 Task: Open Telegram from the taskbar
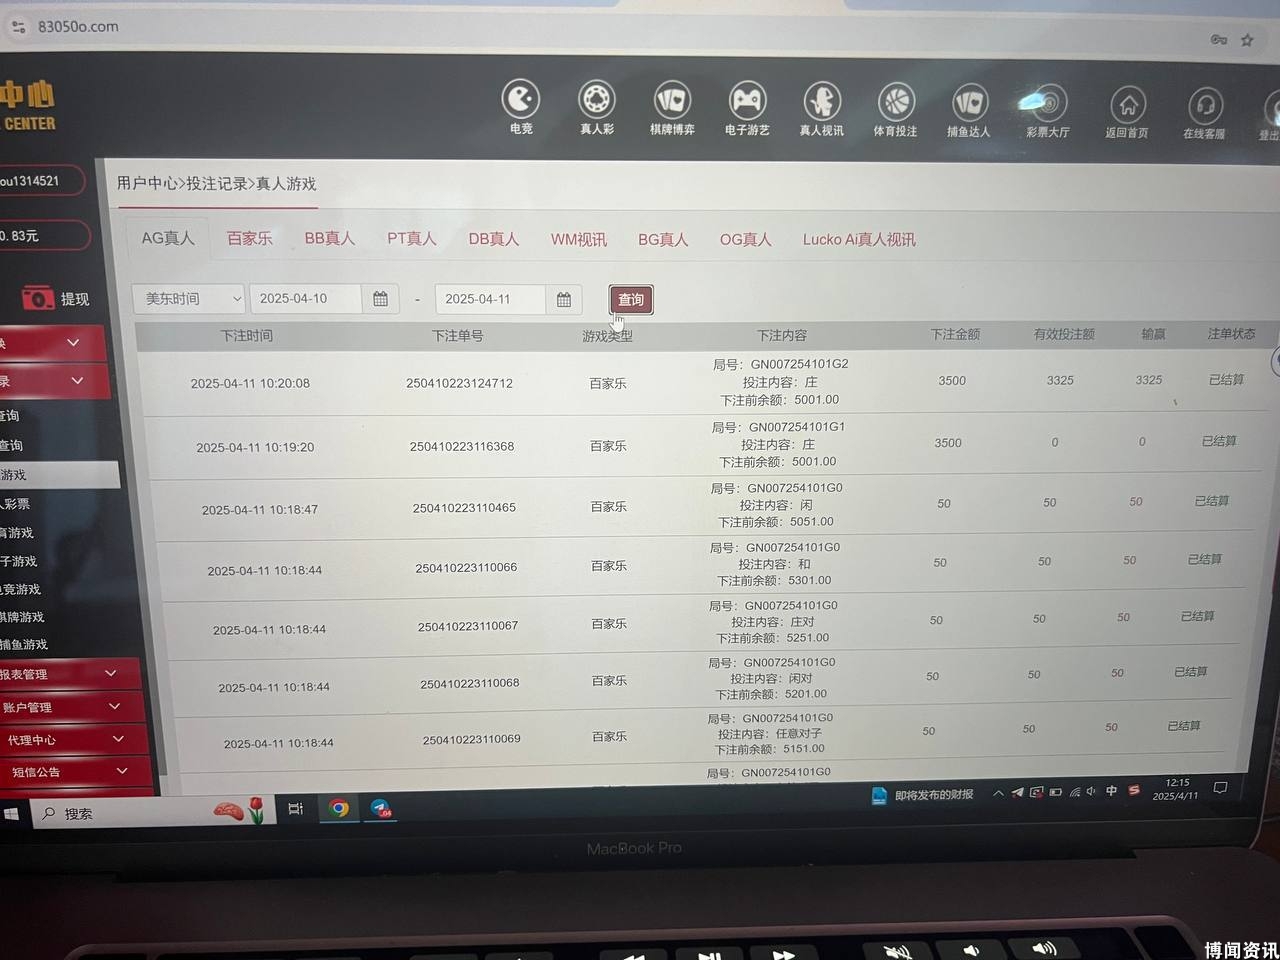click(x=380, y=808)
